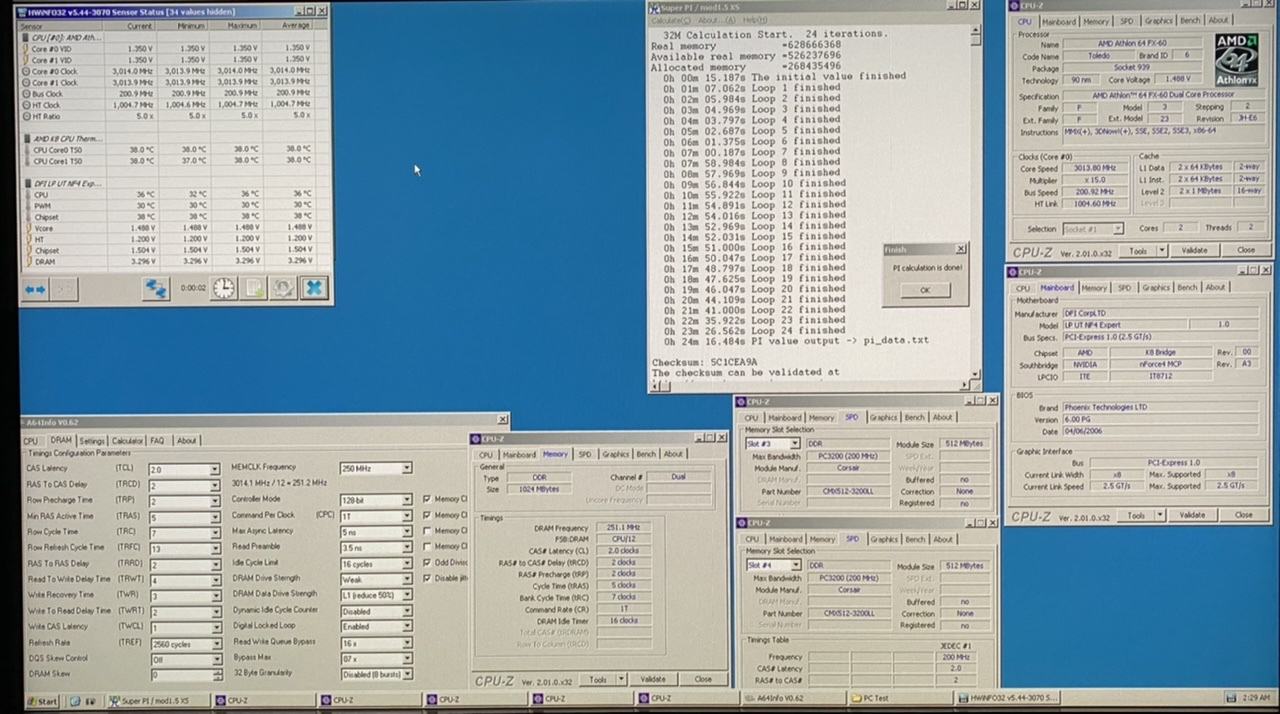The image size is (1280, 714).
Task: Close sensors with HWiNFO blue X icon
Action: click(x=314, y=288)
